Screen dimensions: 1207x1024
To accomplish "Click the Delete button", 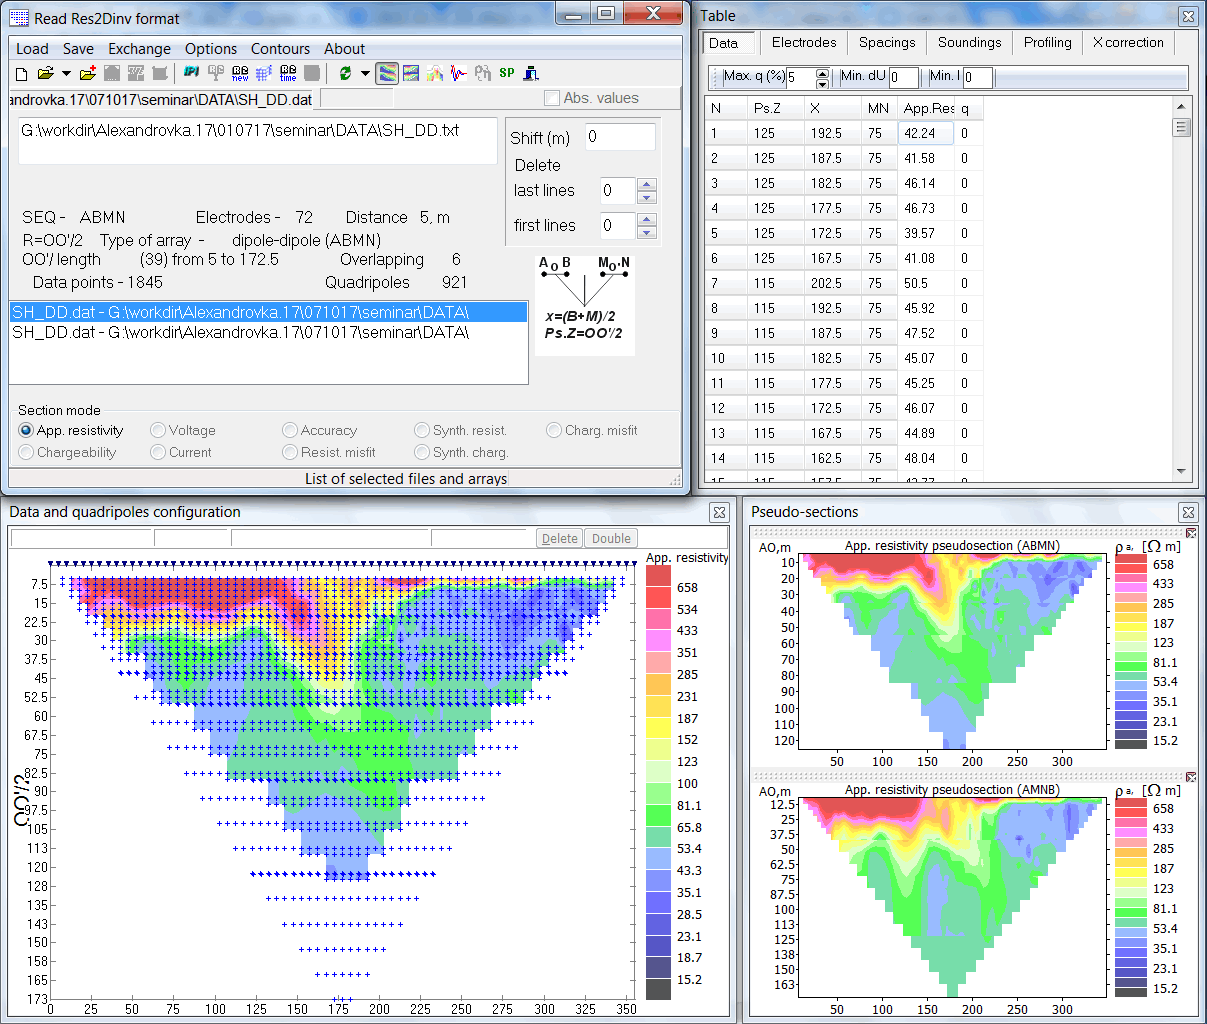I will tap(559, 537).
